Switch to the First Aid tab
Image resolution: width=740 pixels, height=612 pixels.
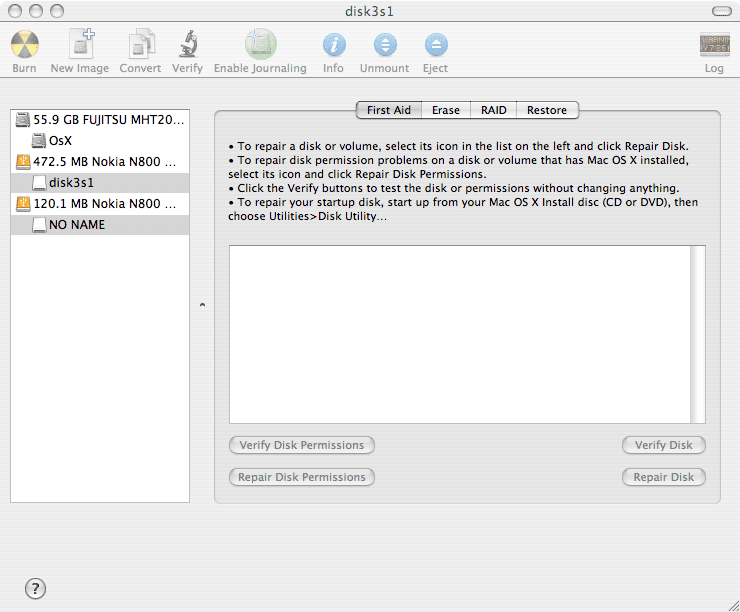(389, 110)
